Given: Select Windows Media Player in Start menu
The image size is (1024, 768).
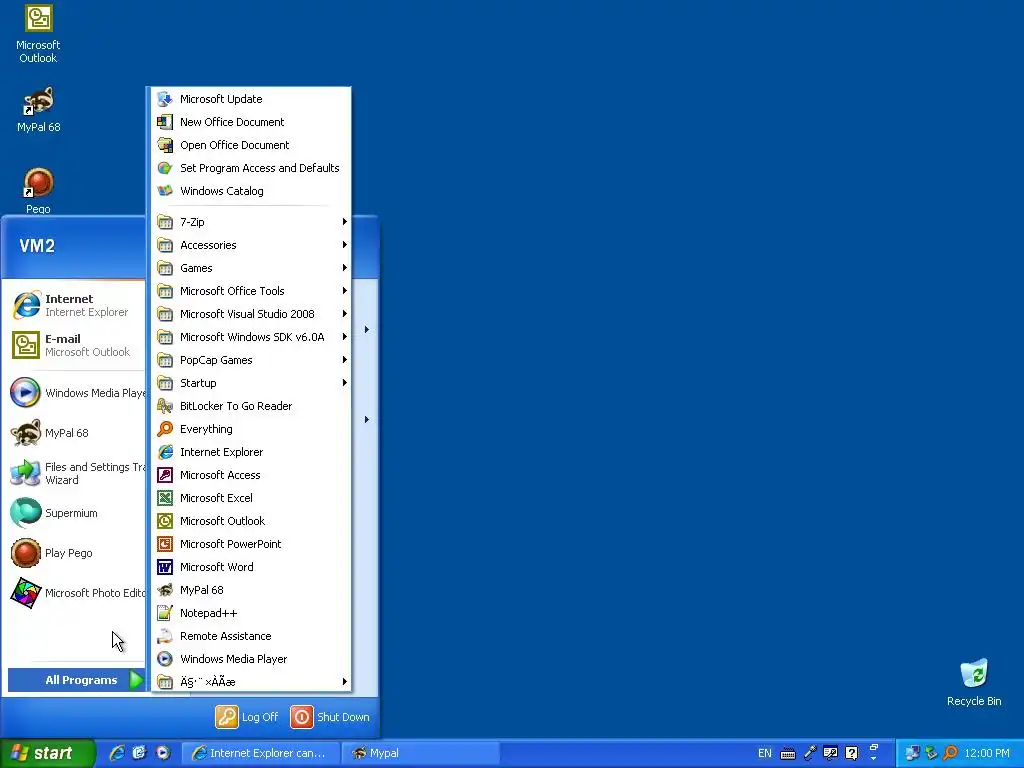Looking at the screenshot, I should (x=74, y=392).
